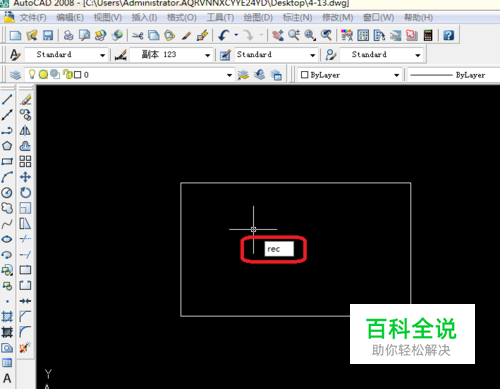Click the Save drawing icon

click(48, 35)
